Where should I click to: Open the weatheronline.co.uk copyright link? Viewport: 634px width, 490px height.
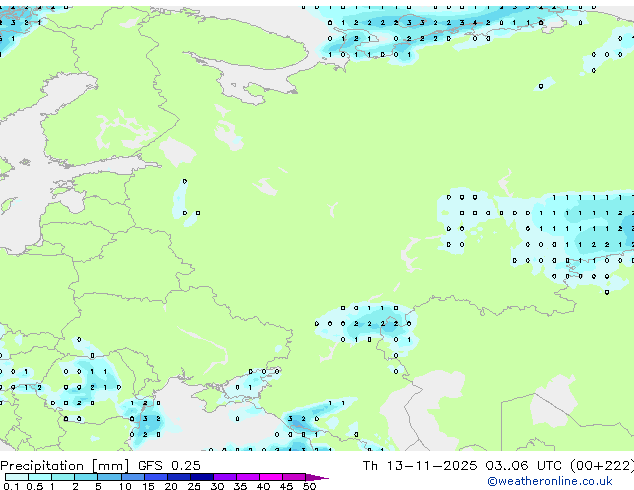click(x=550, y=482)
